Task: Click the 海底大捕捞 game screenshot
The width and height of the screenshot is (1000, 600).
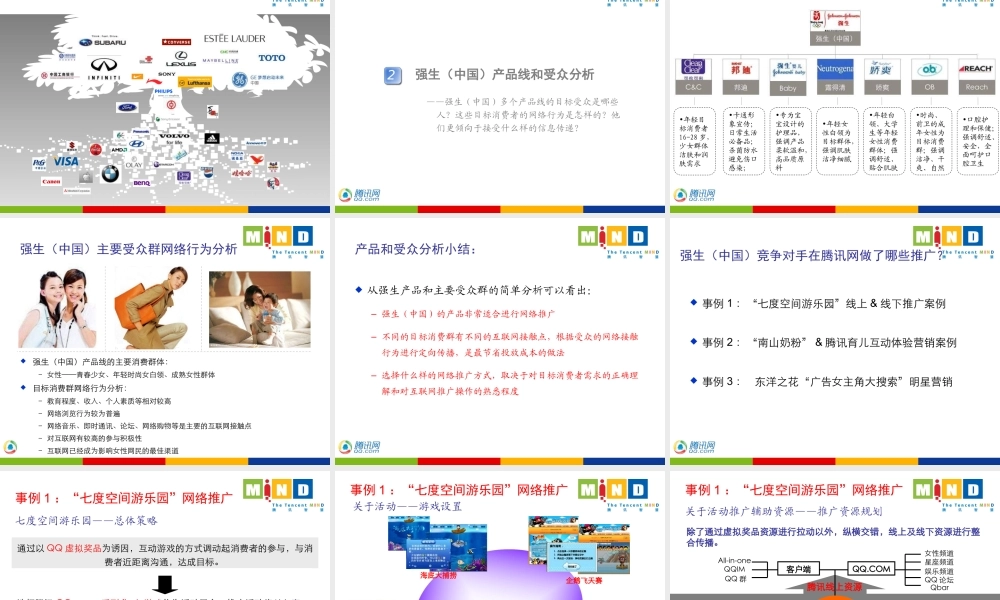Action: [438, 543]
